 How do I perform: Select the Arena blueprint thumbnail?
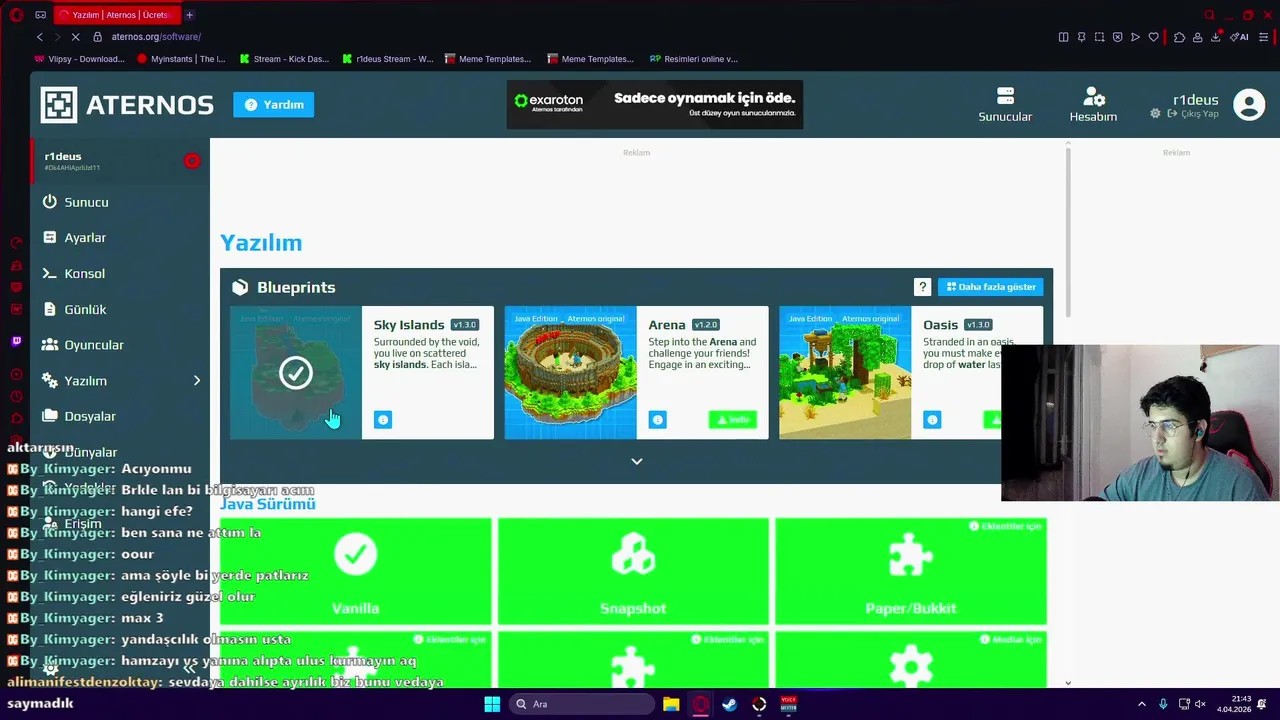[570, 372]
